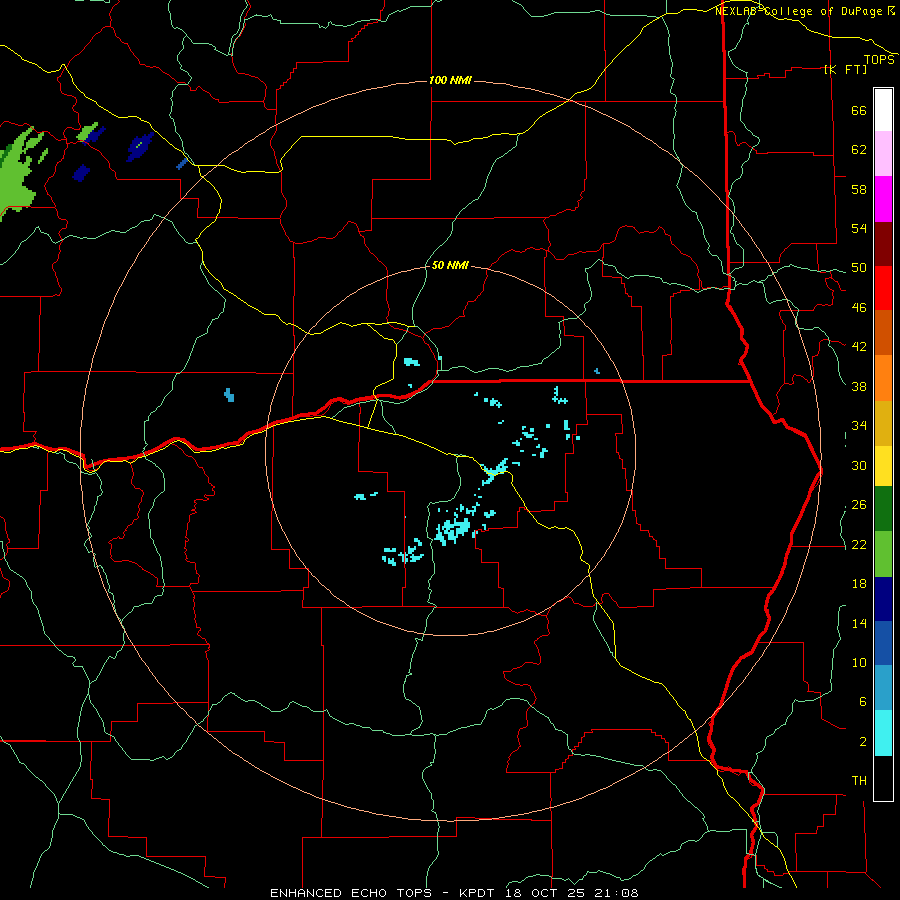The width and height of the screenshot is (900, 900).
Task: Pick the light green legend swatch
Action: point(883,554)
